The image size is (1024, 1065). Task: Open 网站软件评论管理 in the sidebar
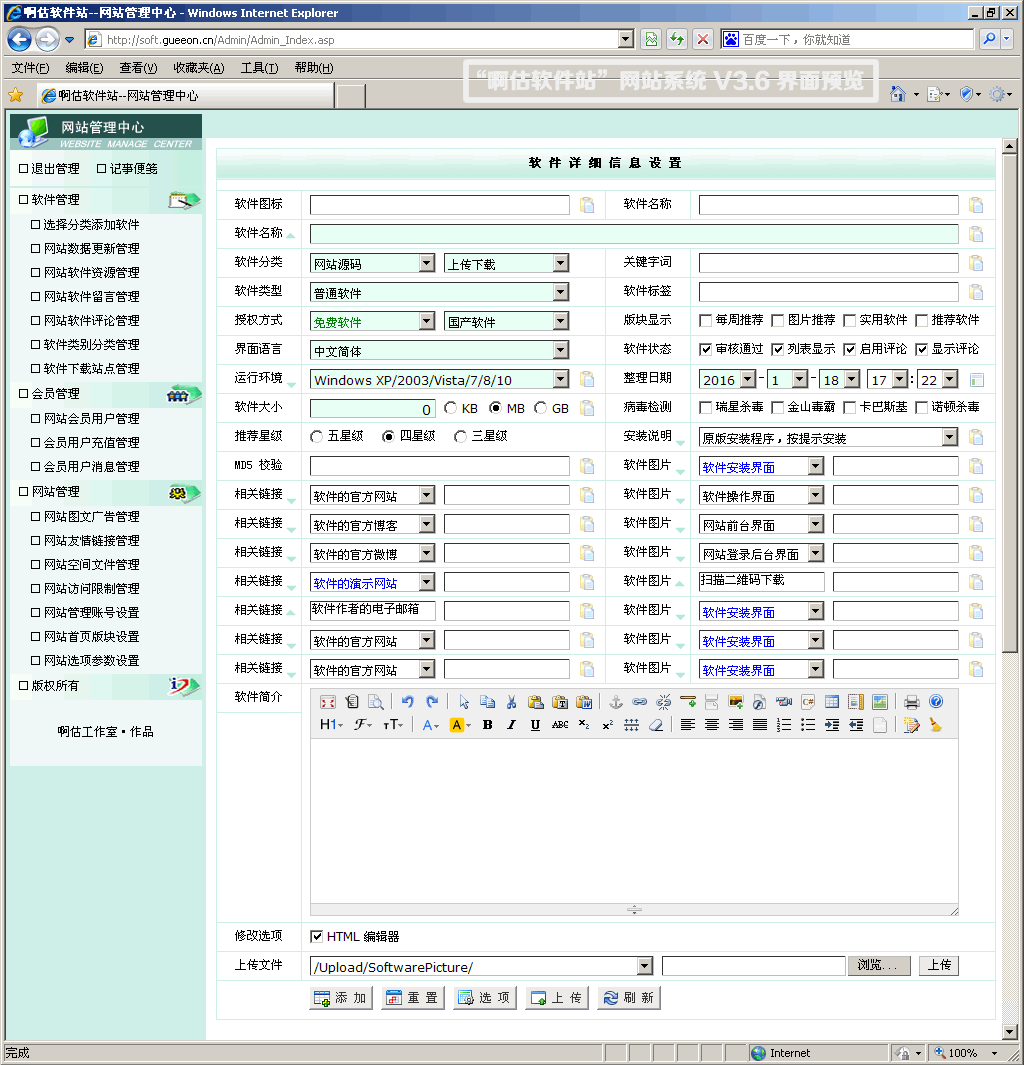pos(91,321)
